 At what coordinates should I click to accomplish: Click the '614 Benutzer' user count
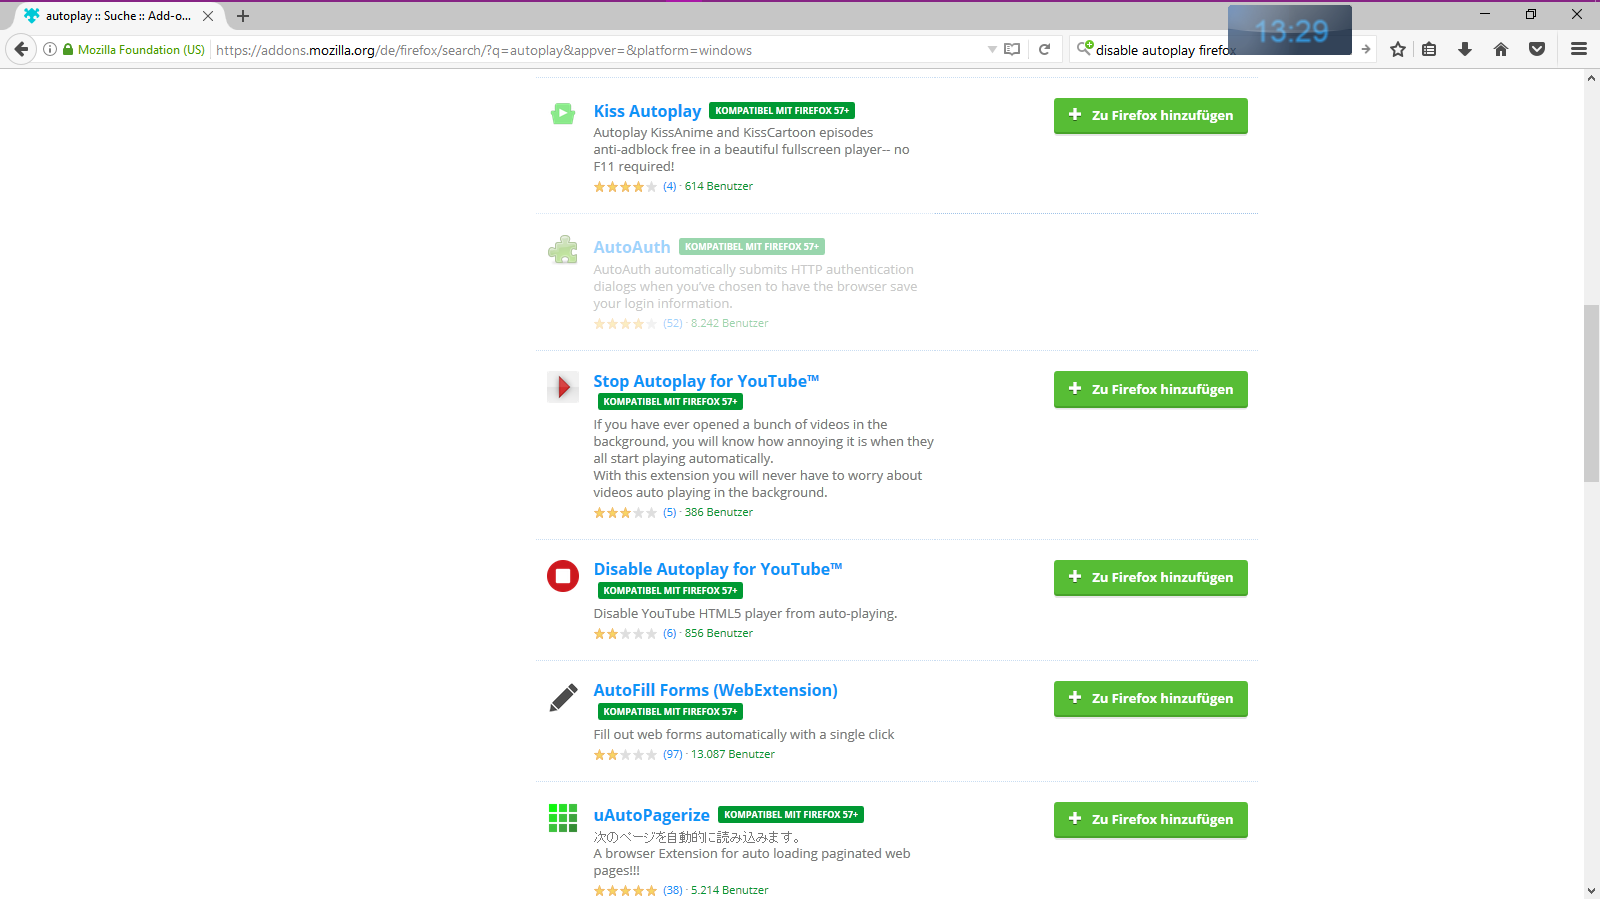pos(719,186)
